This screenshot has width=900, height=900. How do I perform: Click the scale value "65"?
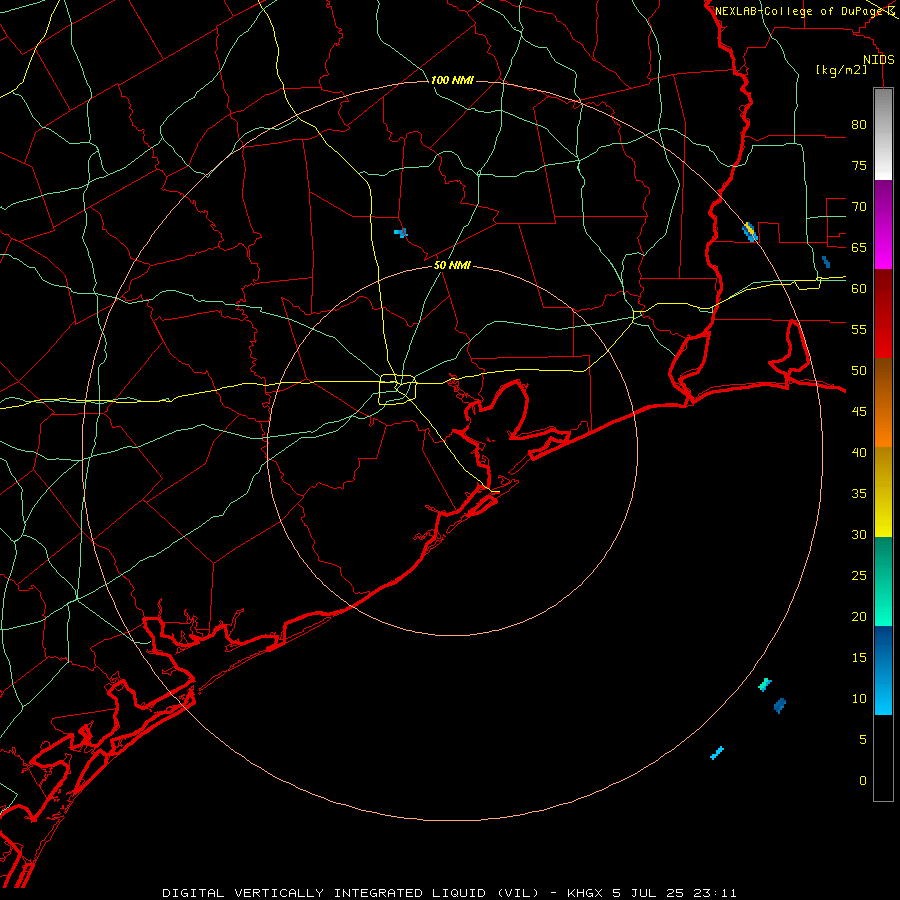click(859, 247)
